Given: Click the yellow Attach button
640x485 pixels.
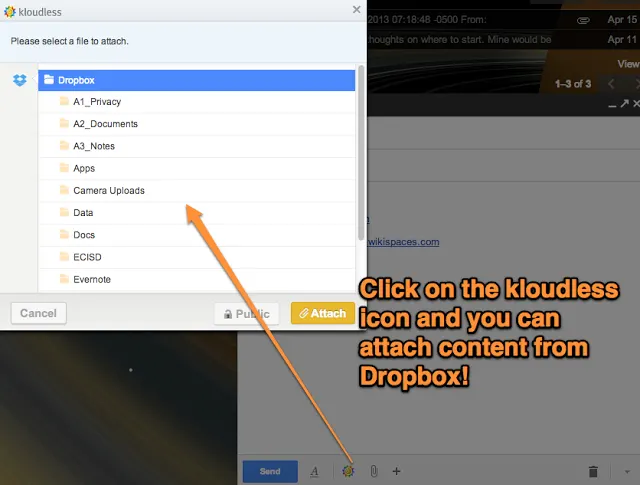Looking at the screenshot, I should (323, 313).
